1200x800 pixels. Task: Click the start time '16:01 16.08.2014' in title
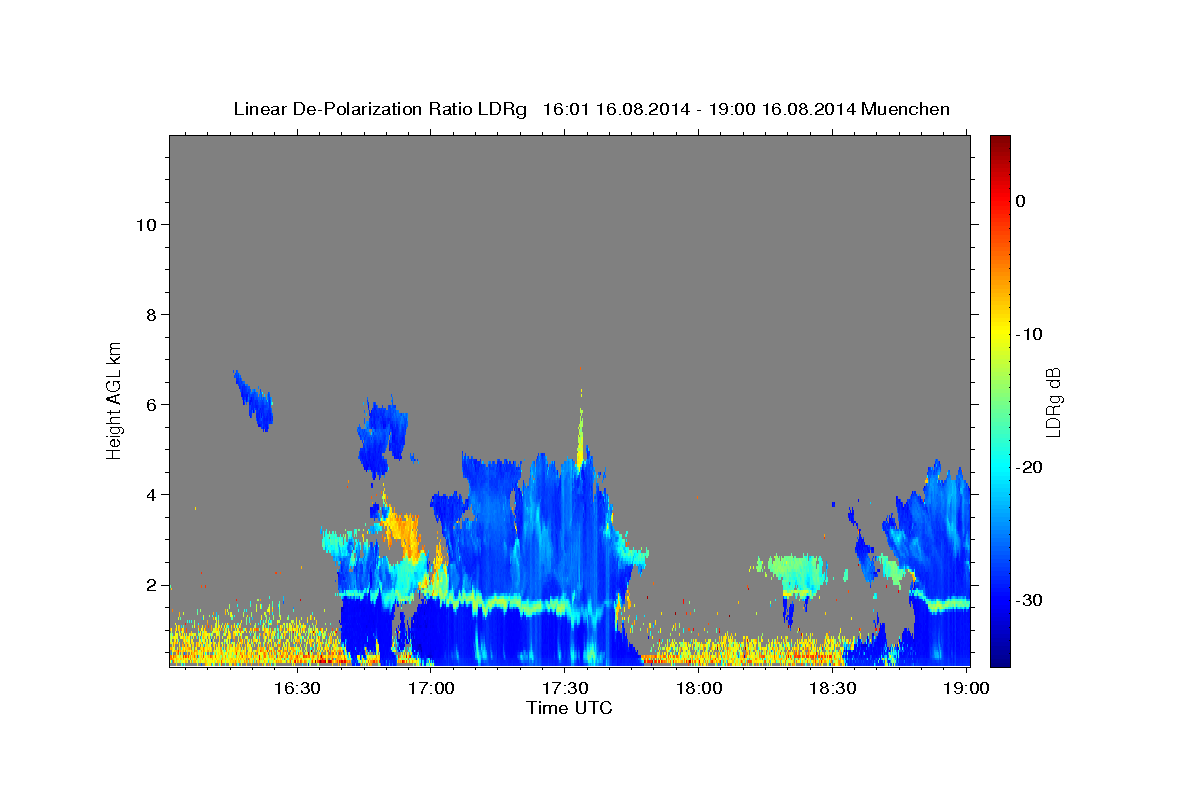tap(615, 109)
